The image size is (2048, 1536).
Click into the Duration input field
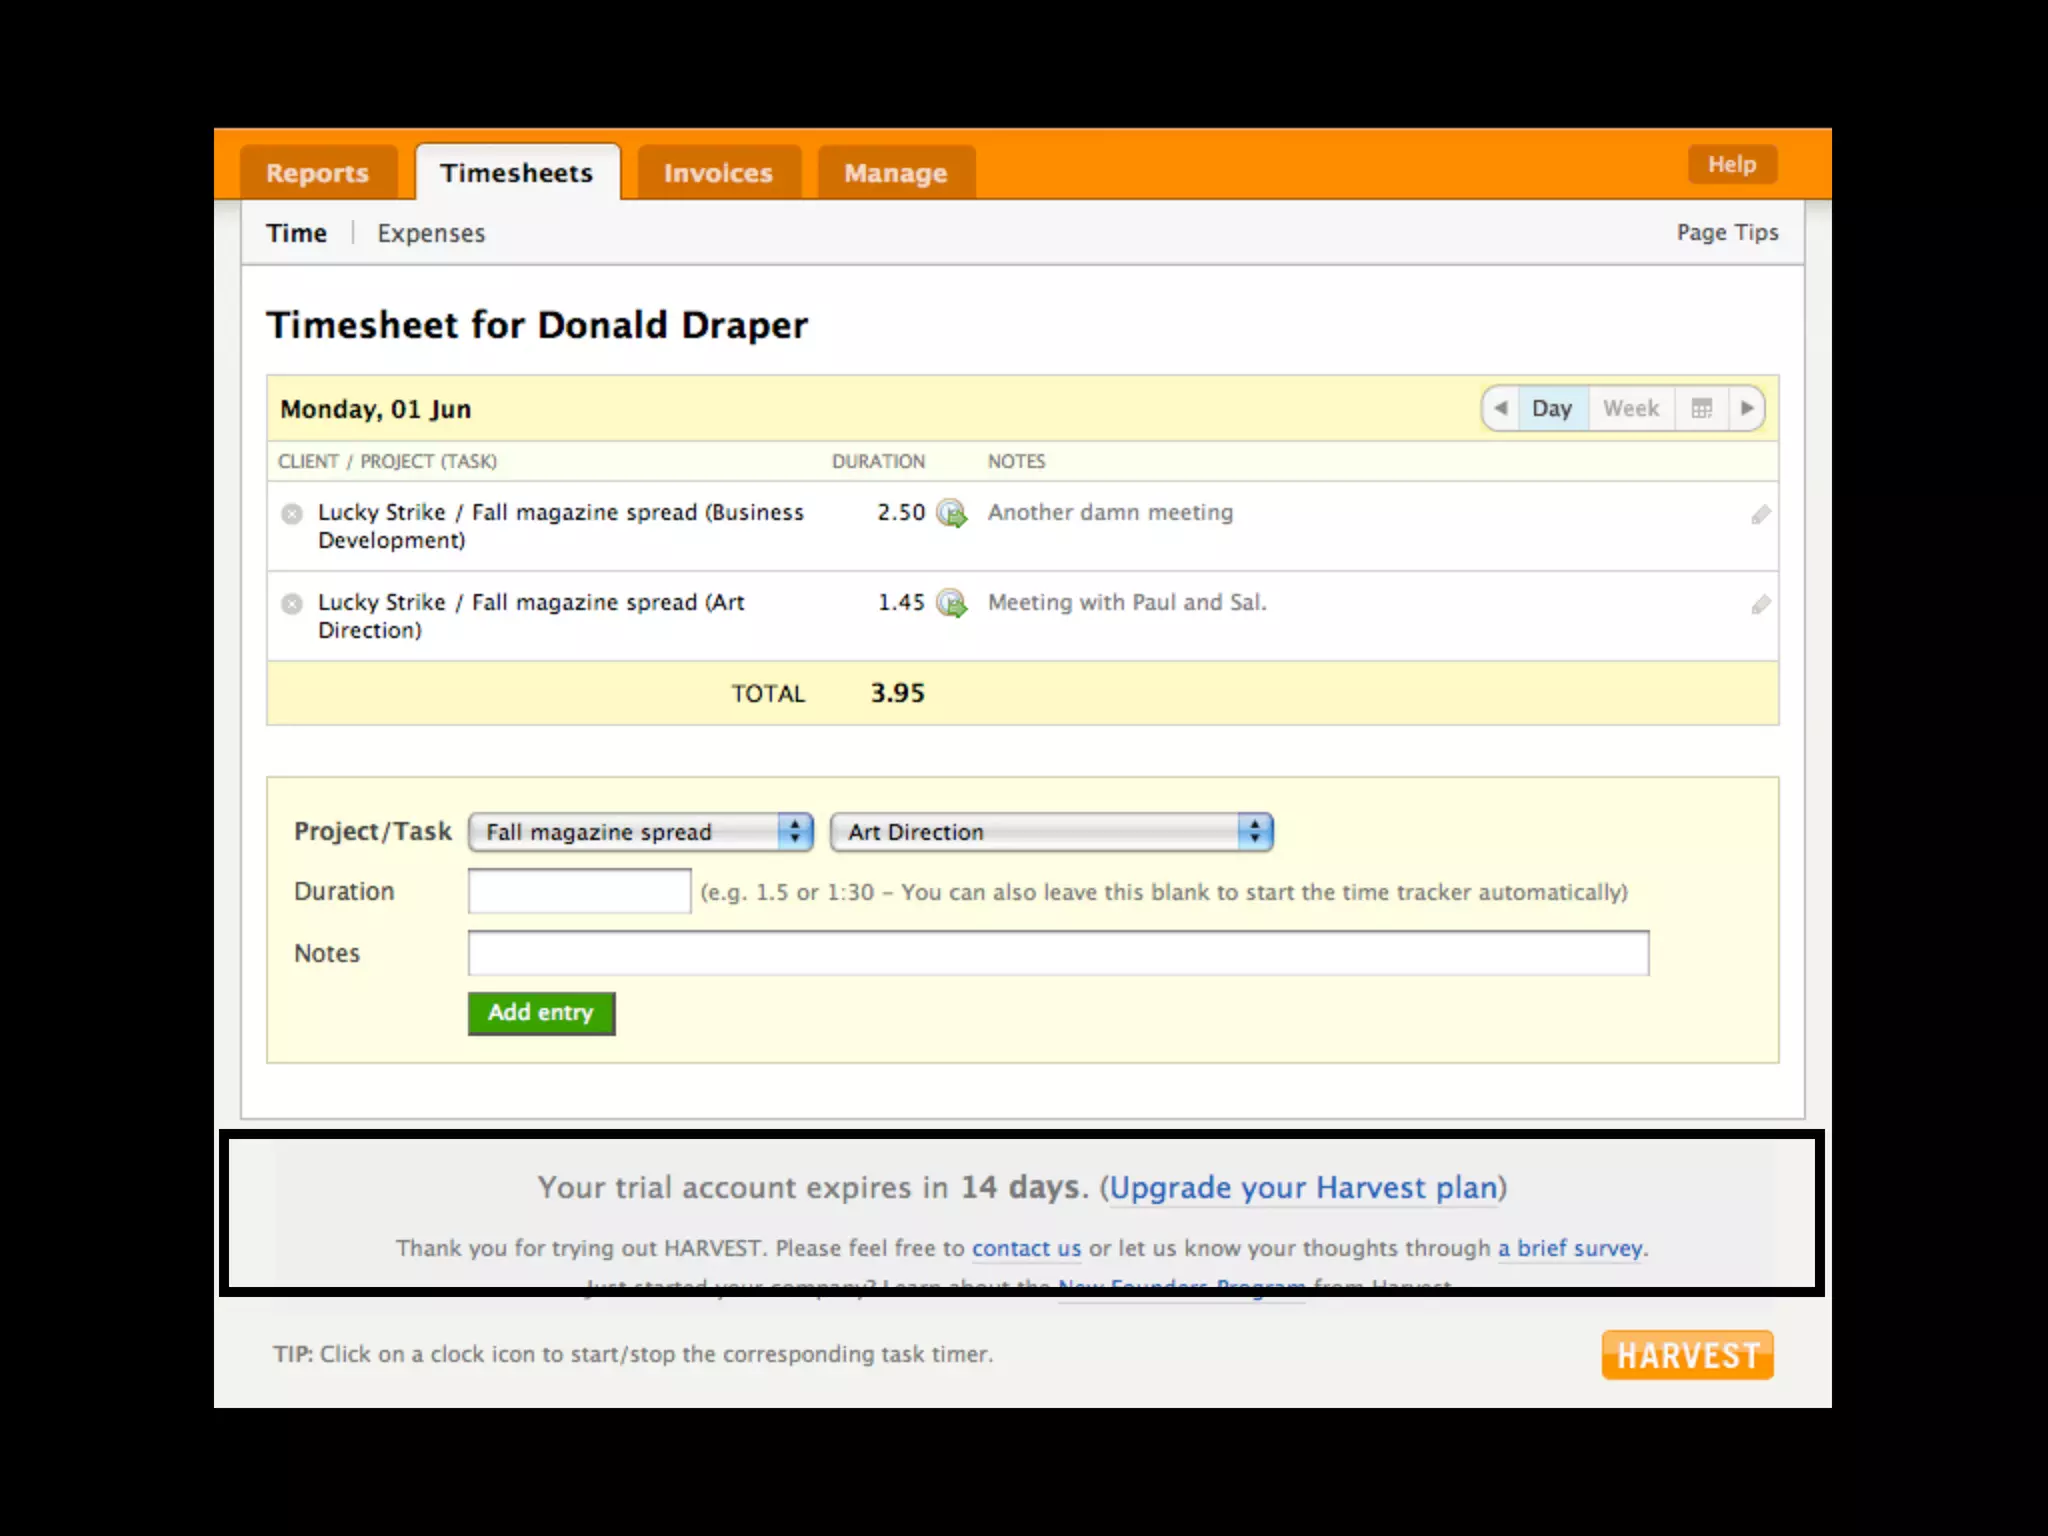click(x=579, y=891)
